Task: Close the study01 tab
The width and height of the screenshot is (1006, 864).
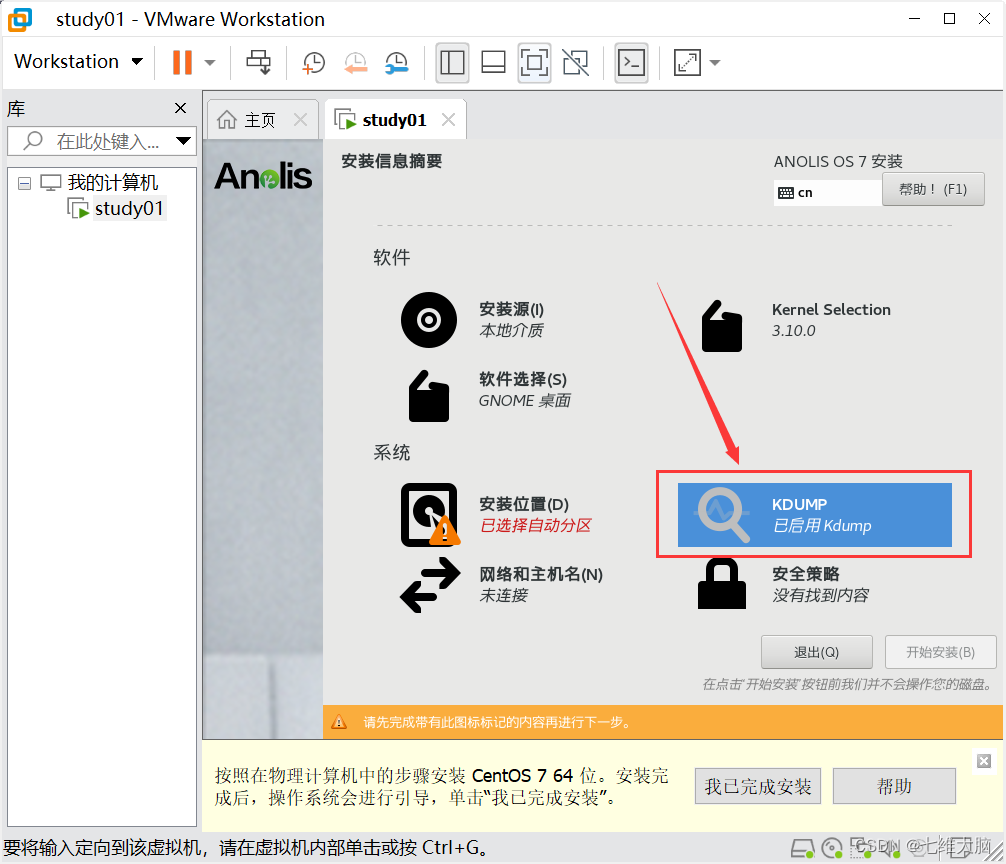Action: 448,119
